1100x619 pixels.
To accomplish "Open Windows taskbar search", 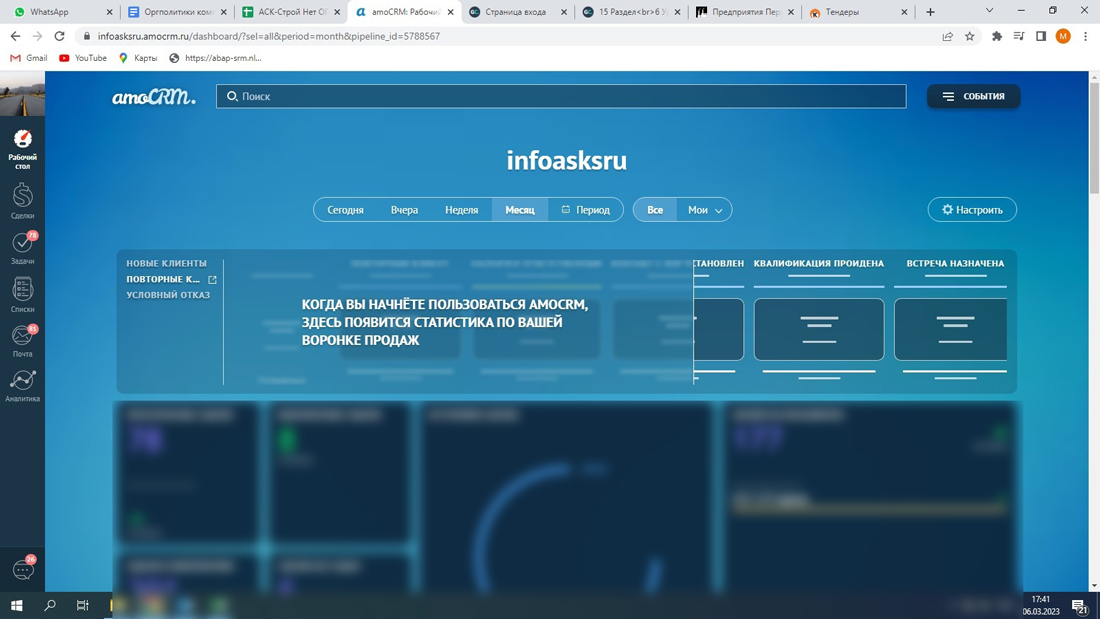I will 50,605.
